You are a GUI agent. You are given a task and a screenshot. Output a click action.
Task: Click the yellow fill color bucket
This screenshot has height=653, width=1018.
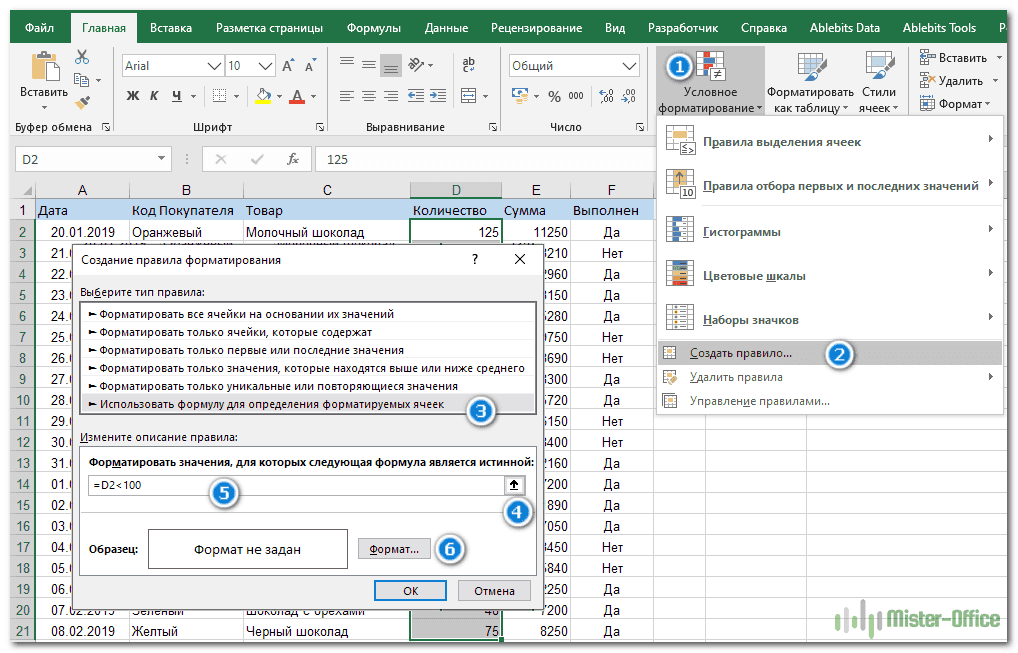[263, 97]
